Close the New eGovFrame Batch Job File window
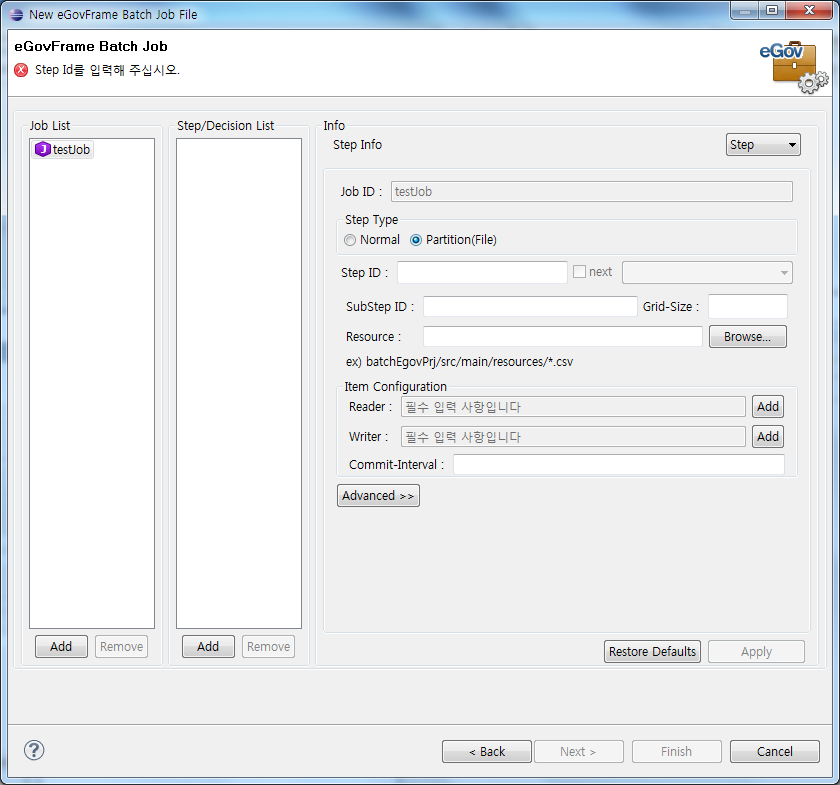The height and width of the screenshot is (785, 840). click(x=809, y=10)
